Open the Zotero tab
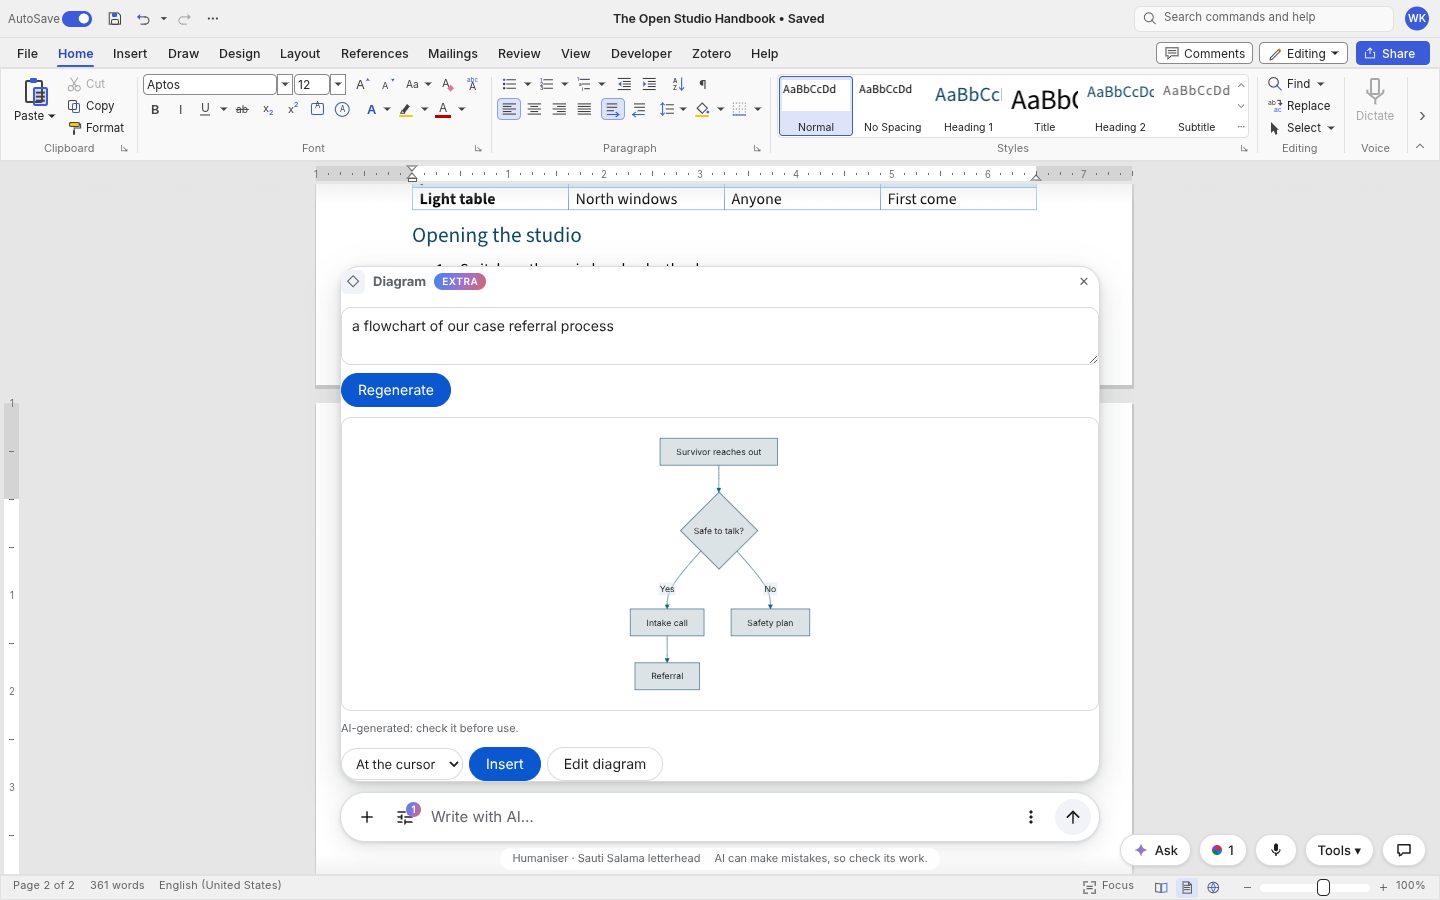Image resolution: width=1440 pixels, height=900 pixels. [711, 53]
